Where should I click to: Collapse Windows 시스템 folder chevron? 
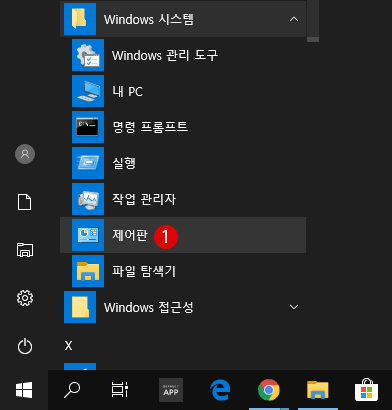294,19
